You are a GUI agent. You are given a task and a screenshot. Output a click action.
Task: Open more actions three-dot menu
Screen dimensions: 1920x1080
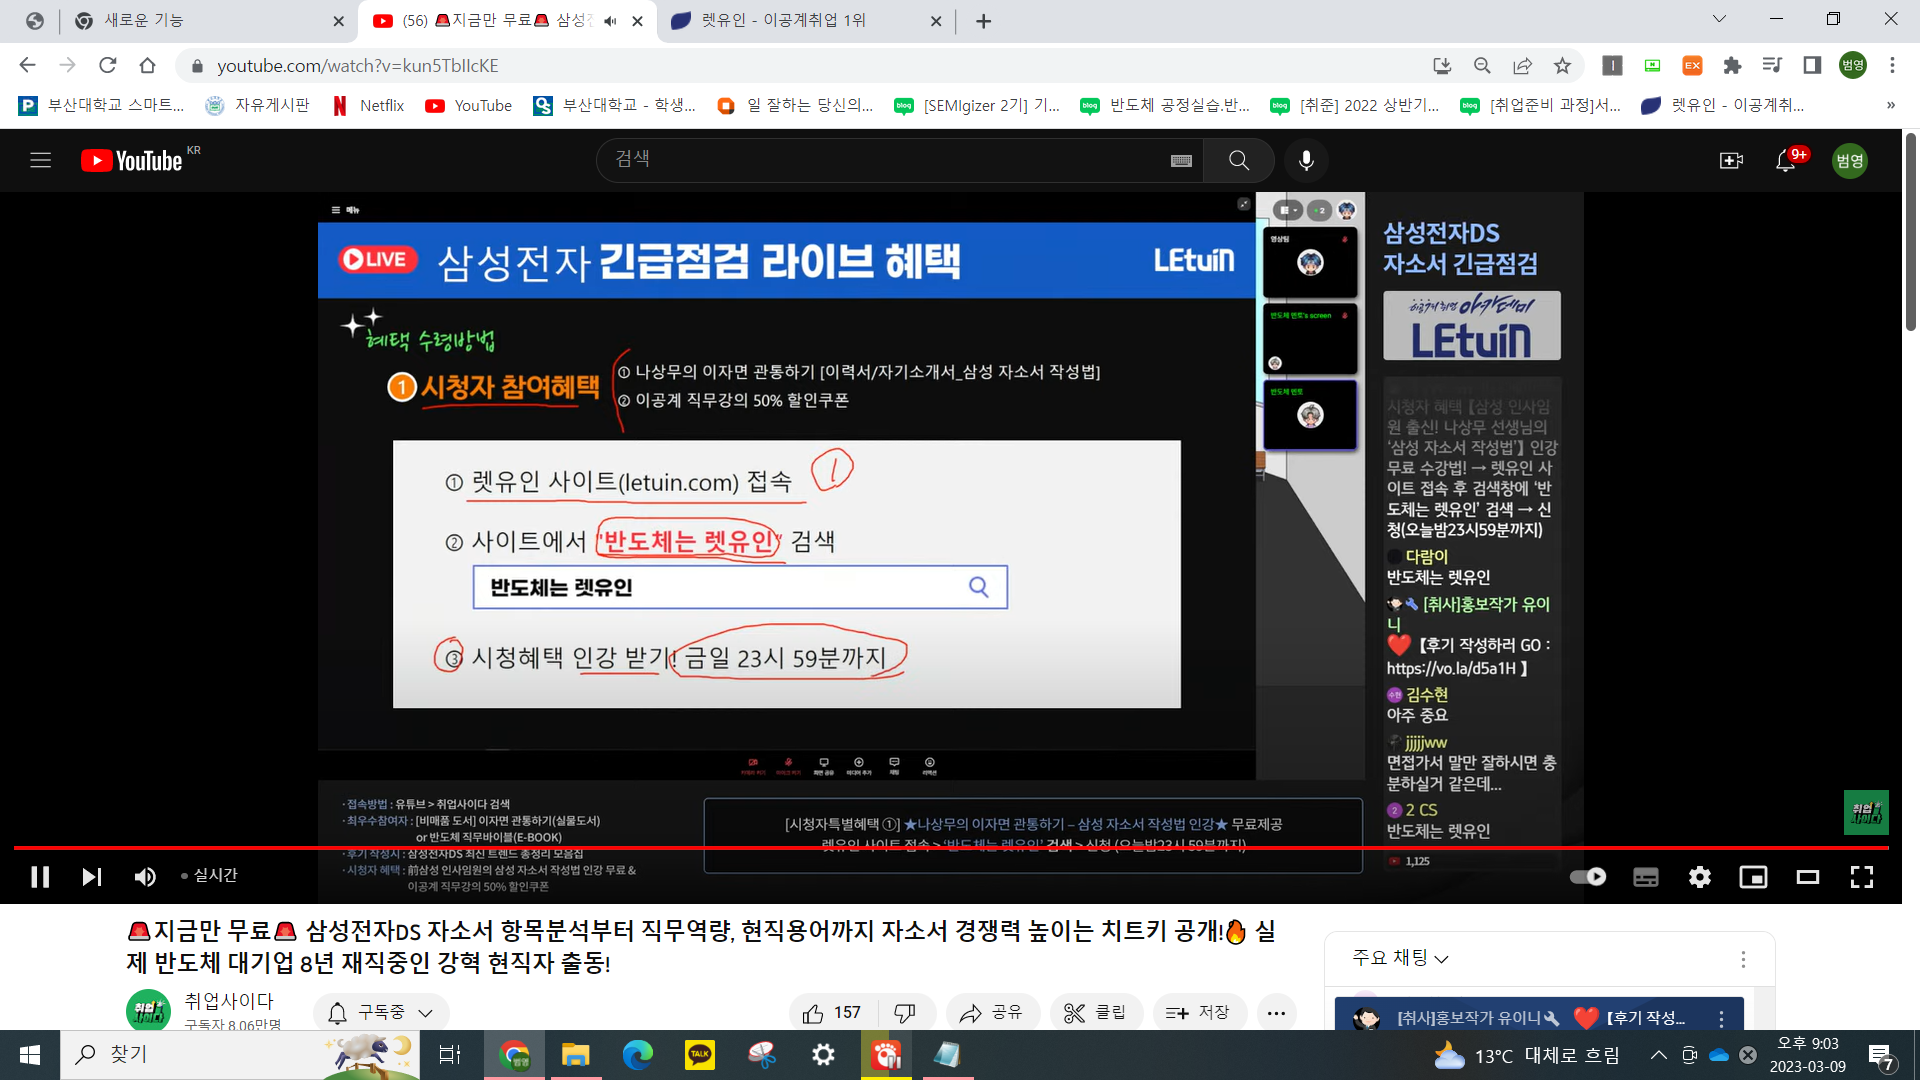[1276, 1013]
